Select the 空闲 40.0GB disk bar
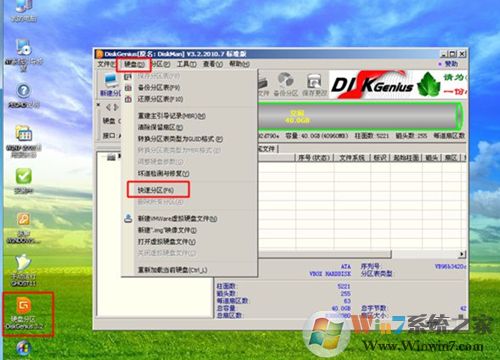 (361, 116)
